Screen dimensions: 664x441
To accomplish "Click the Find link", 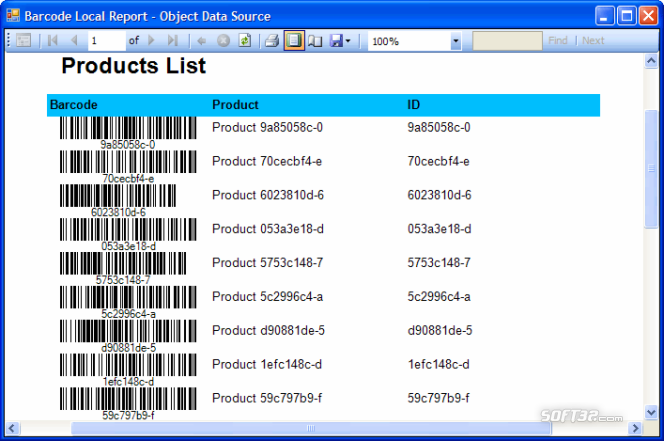I will click(x=558, y=41).
